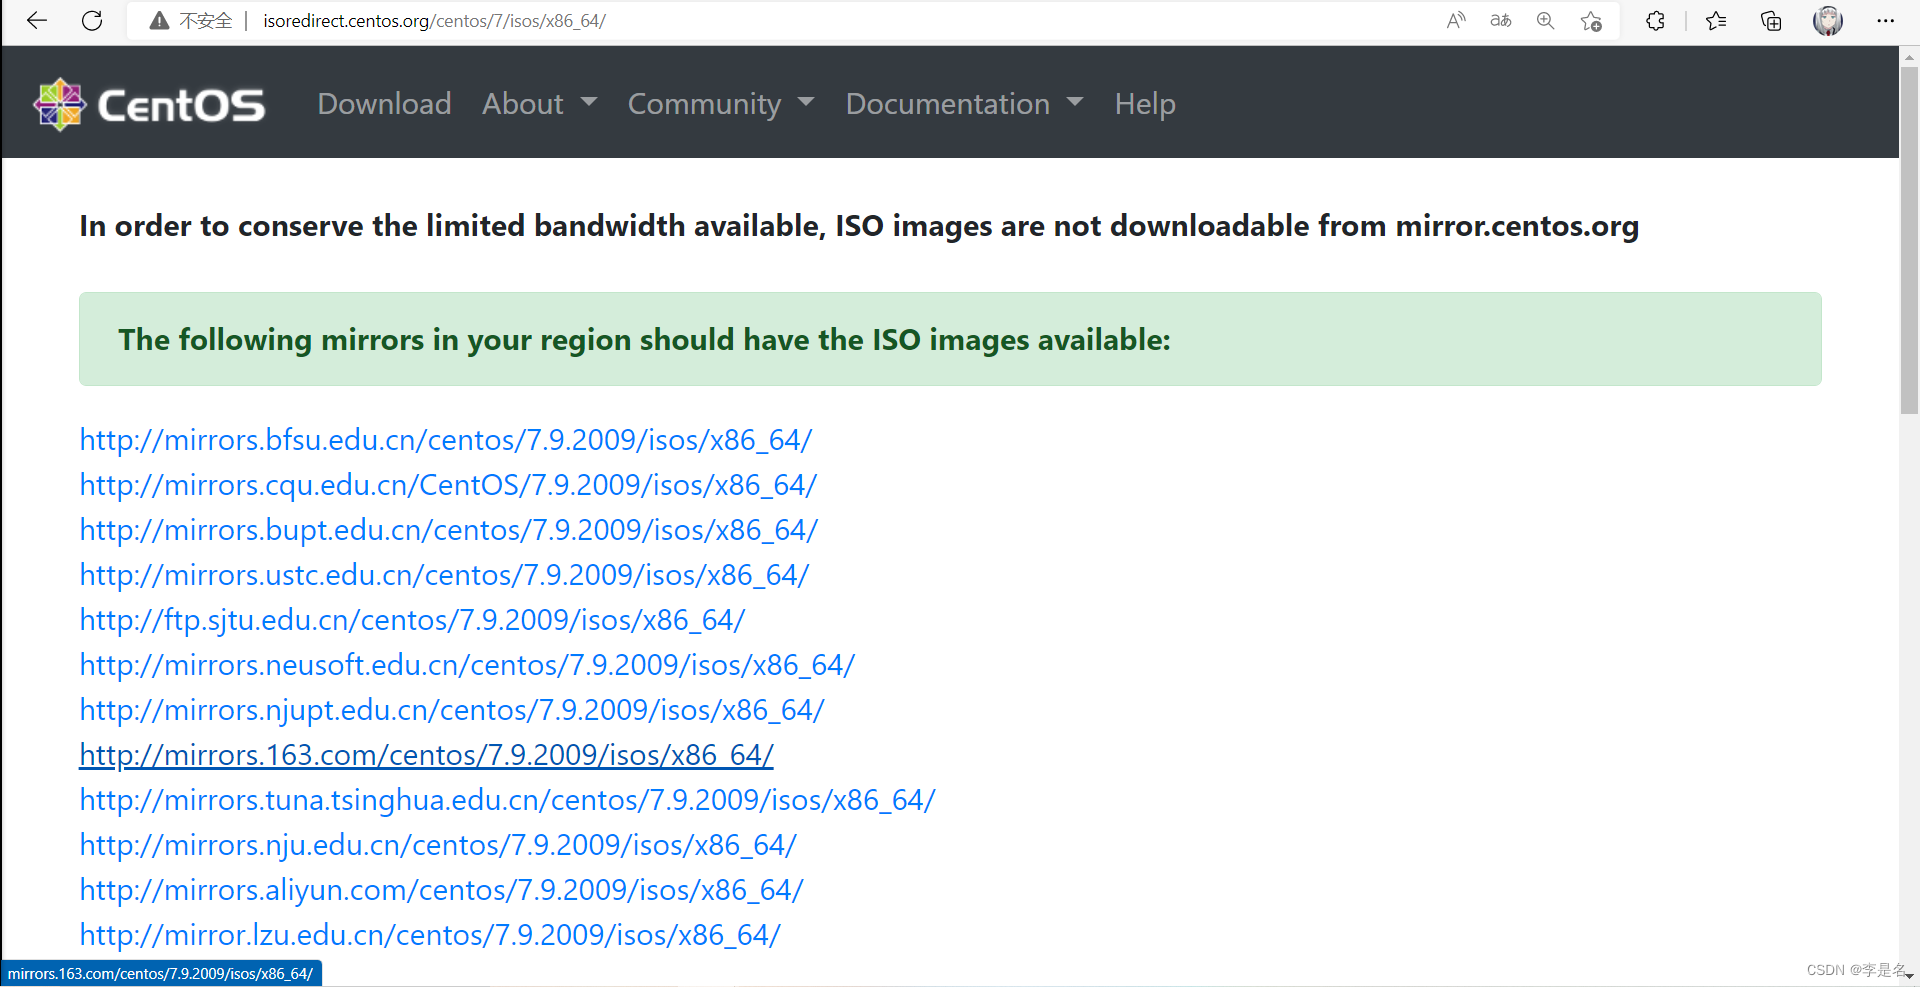
Task: Open the zoom magnifier icon
Action: tap(1546, 21)
